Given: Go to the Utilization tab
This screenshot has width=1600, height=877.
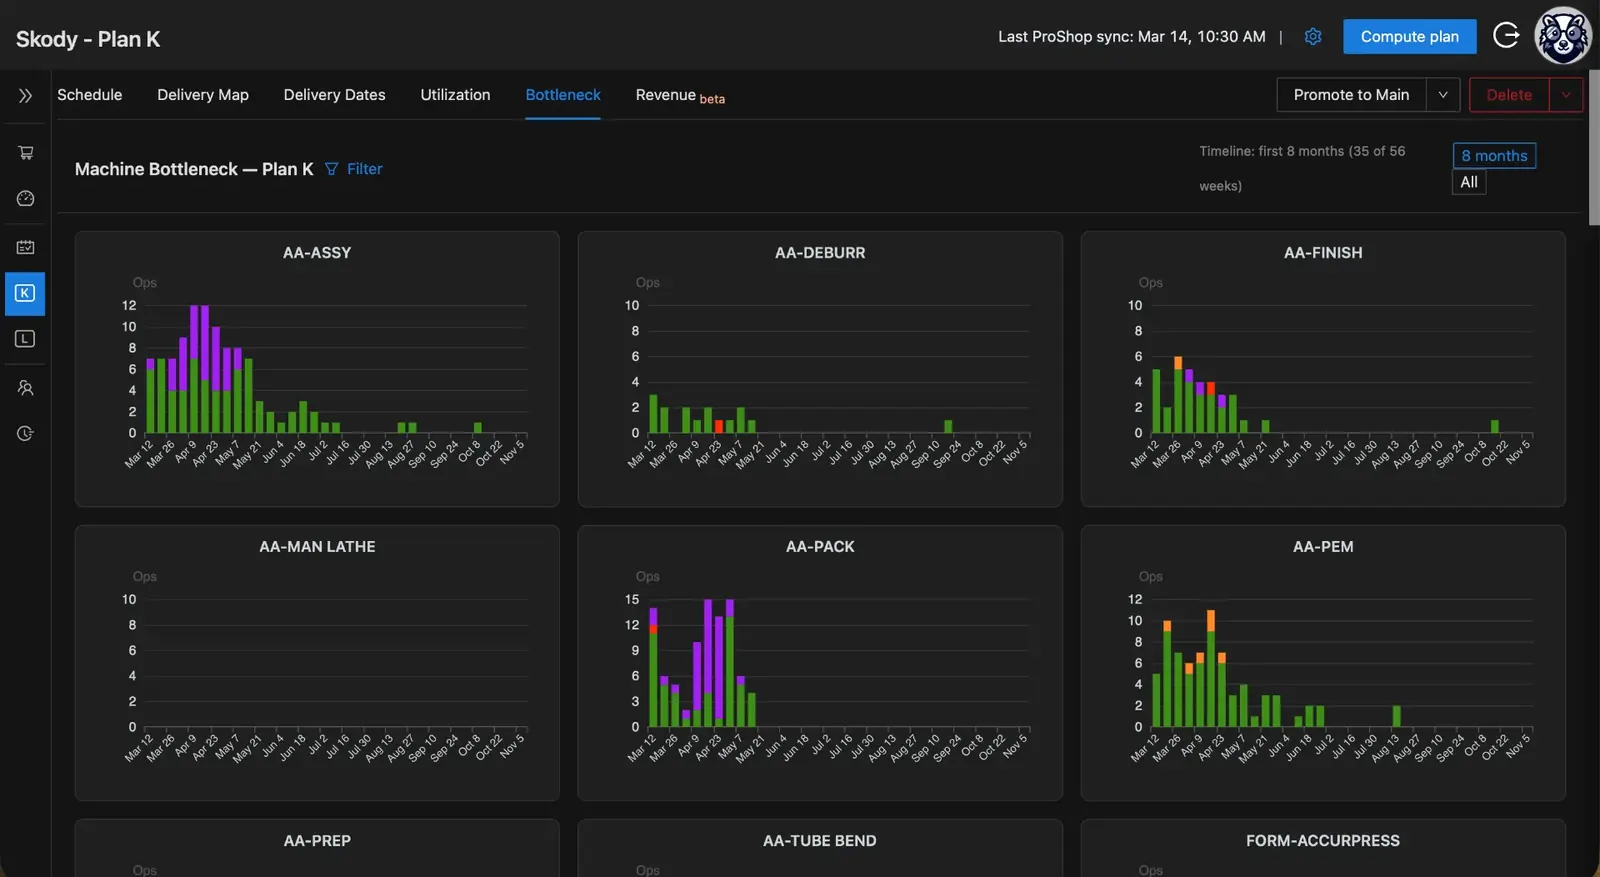Looking at the screenshot, I should [455, 95].
